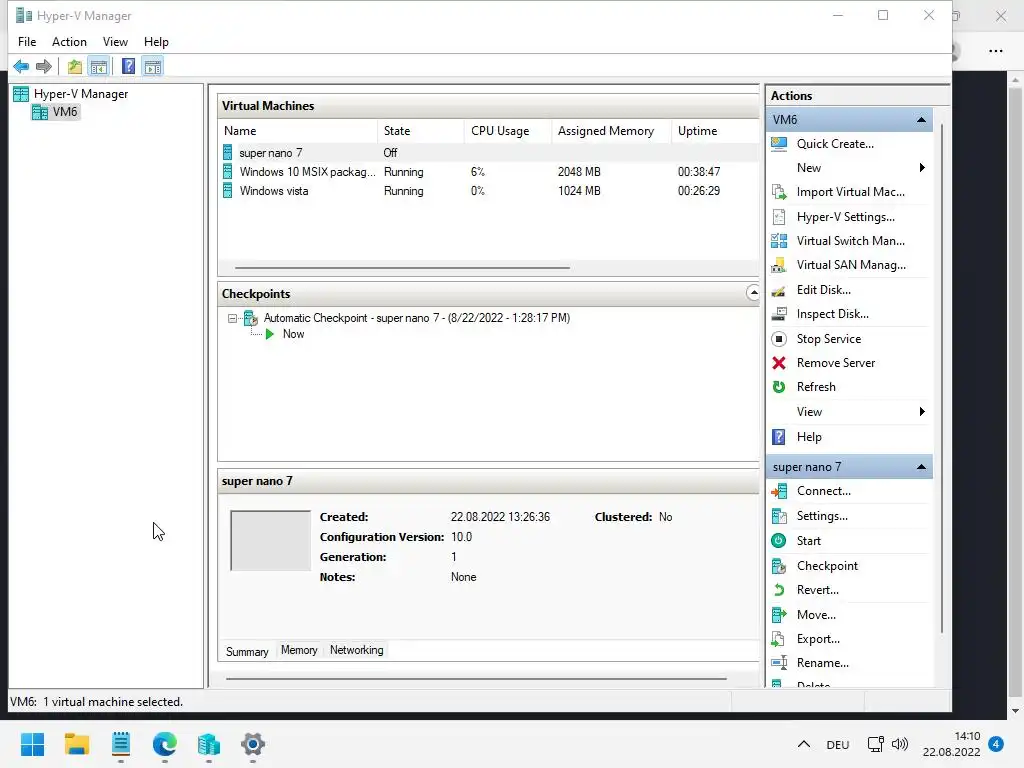Click the Forward arrow toolbar icon
The width and height of the screenshot is (1024, 768).
(44, 66)
